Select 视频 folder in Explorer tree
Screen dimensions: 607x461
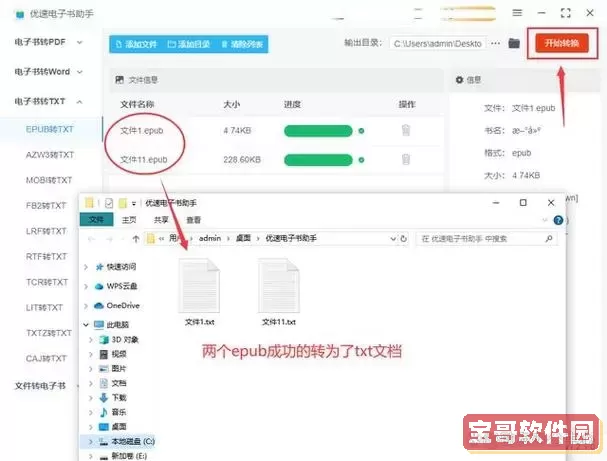(113, 354)
